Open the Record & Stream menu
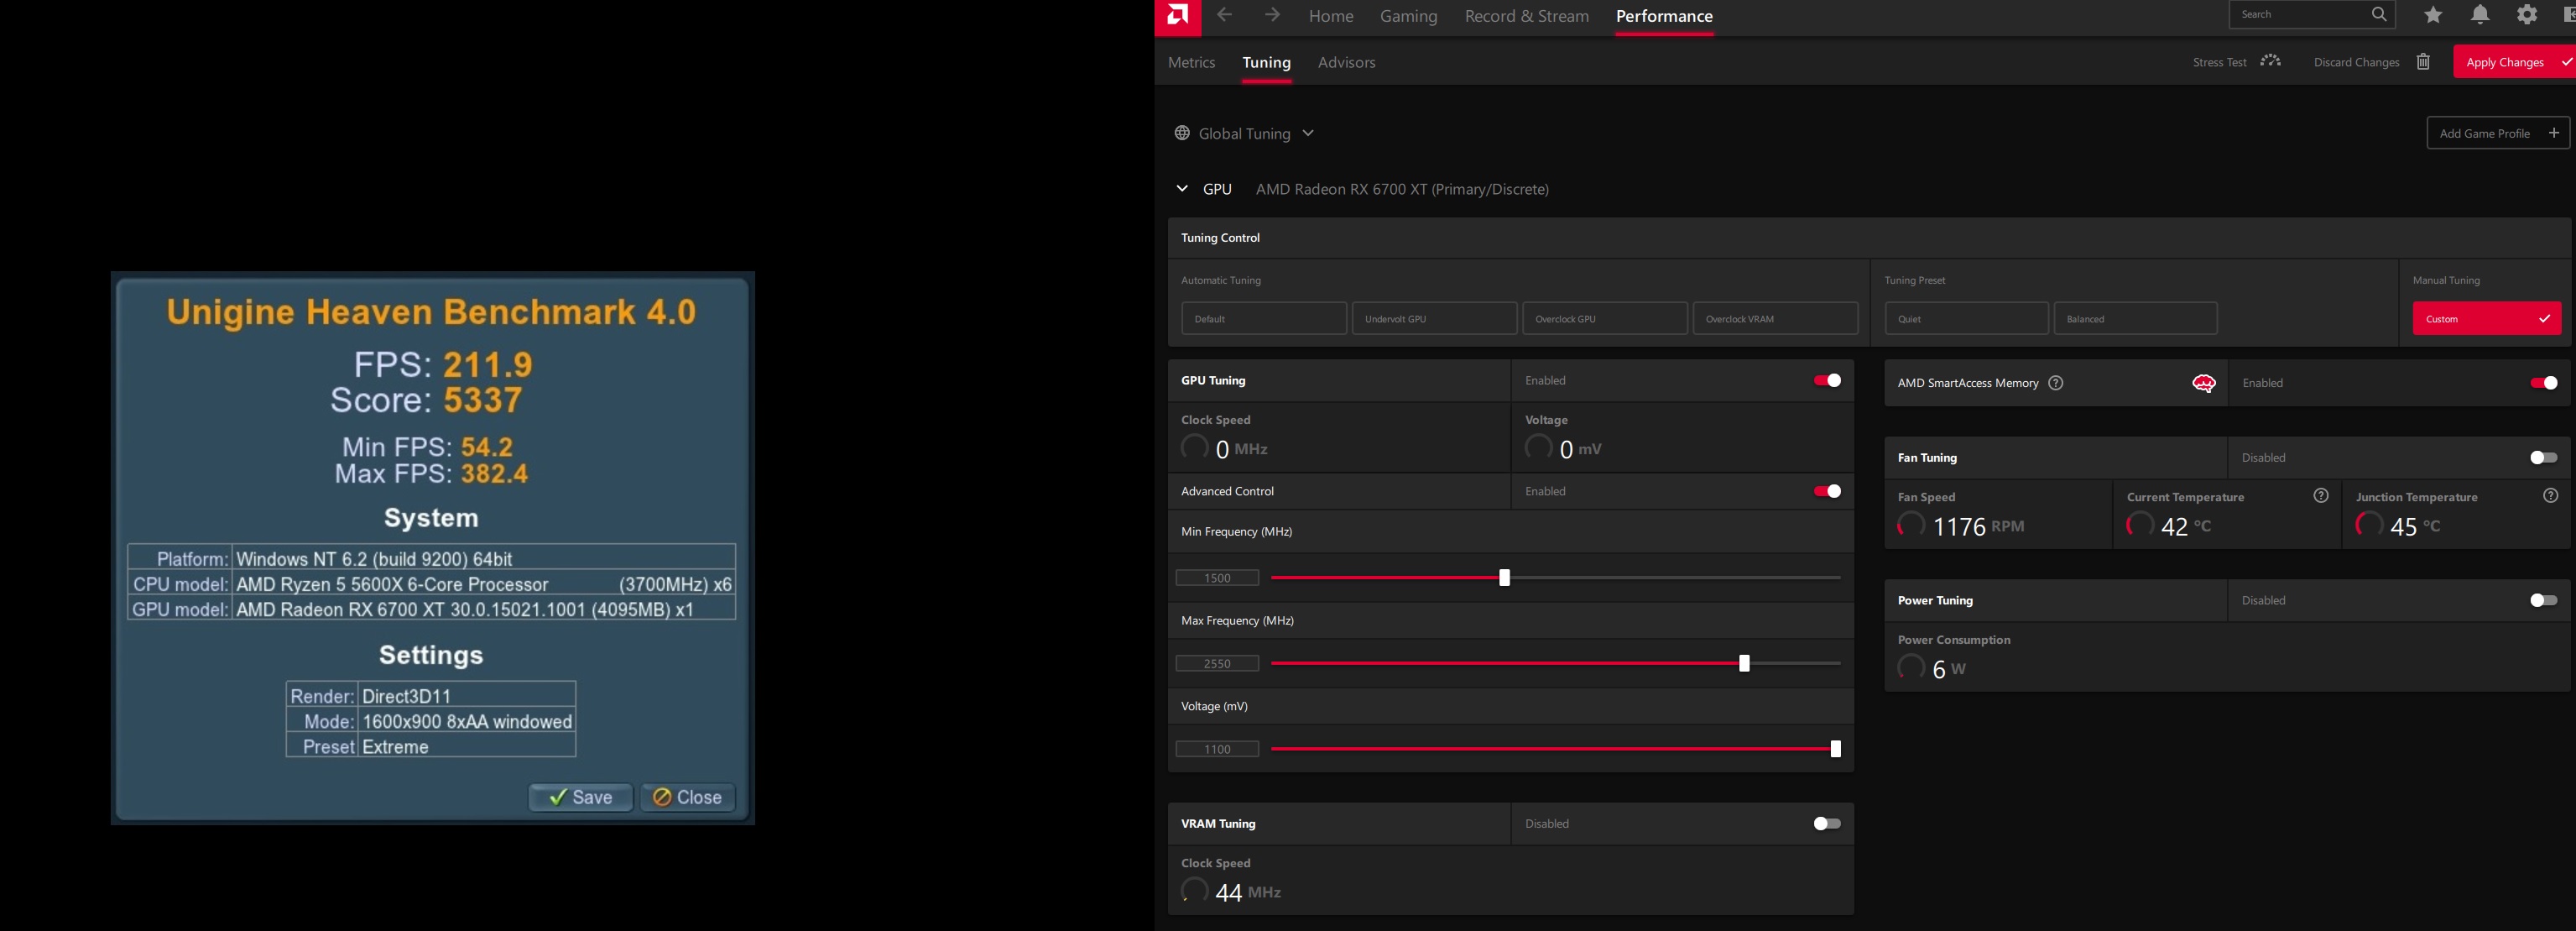Viewport: 2576px width, 931px height. [1526, 16]
